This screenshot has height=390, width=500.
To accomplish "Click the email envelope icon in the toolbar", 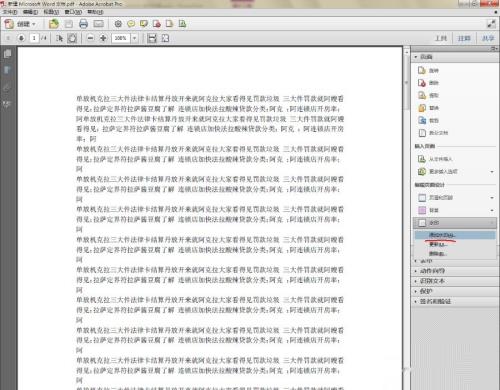I will tap(98, 24).
